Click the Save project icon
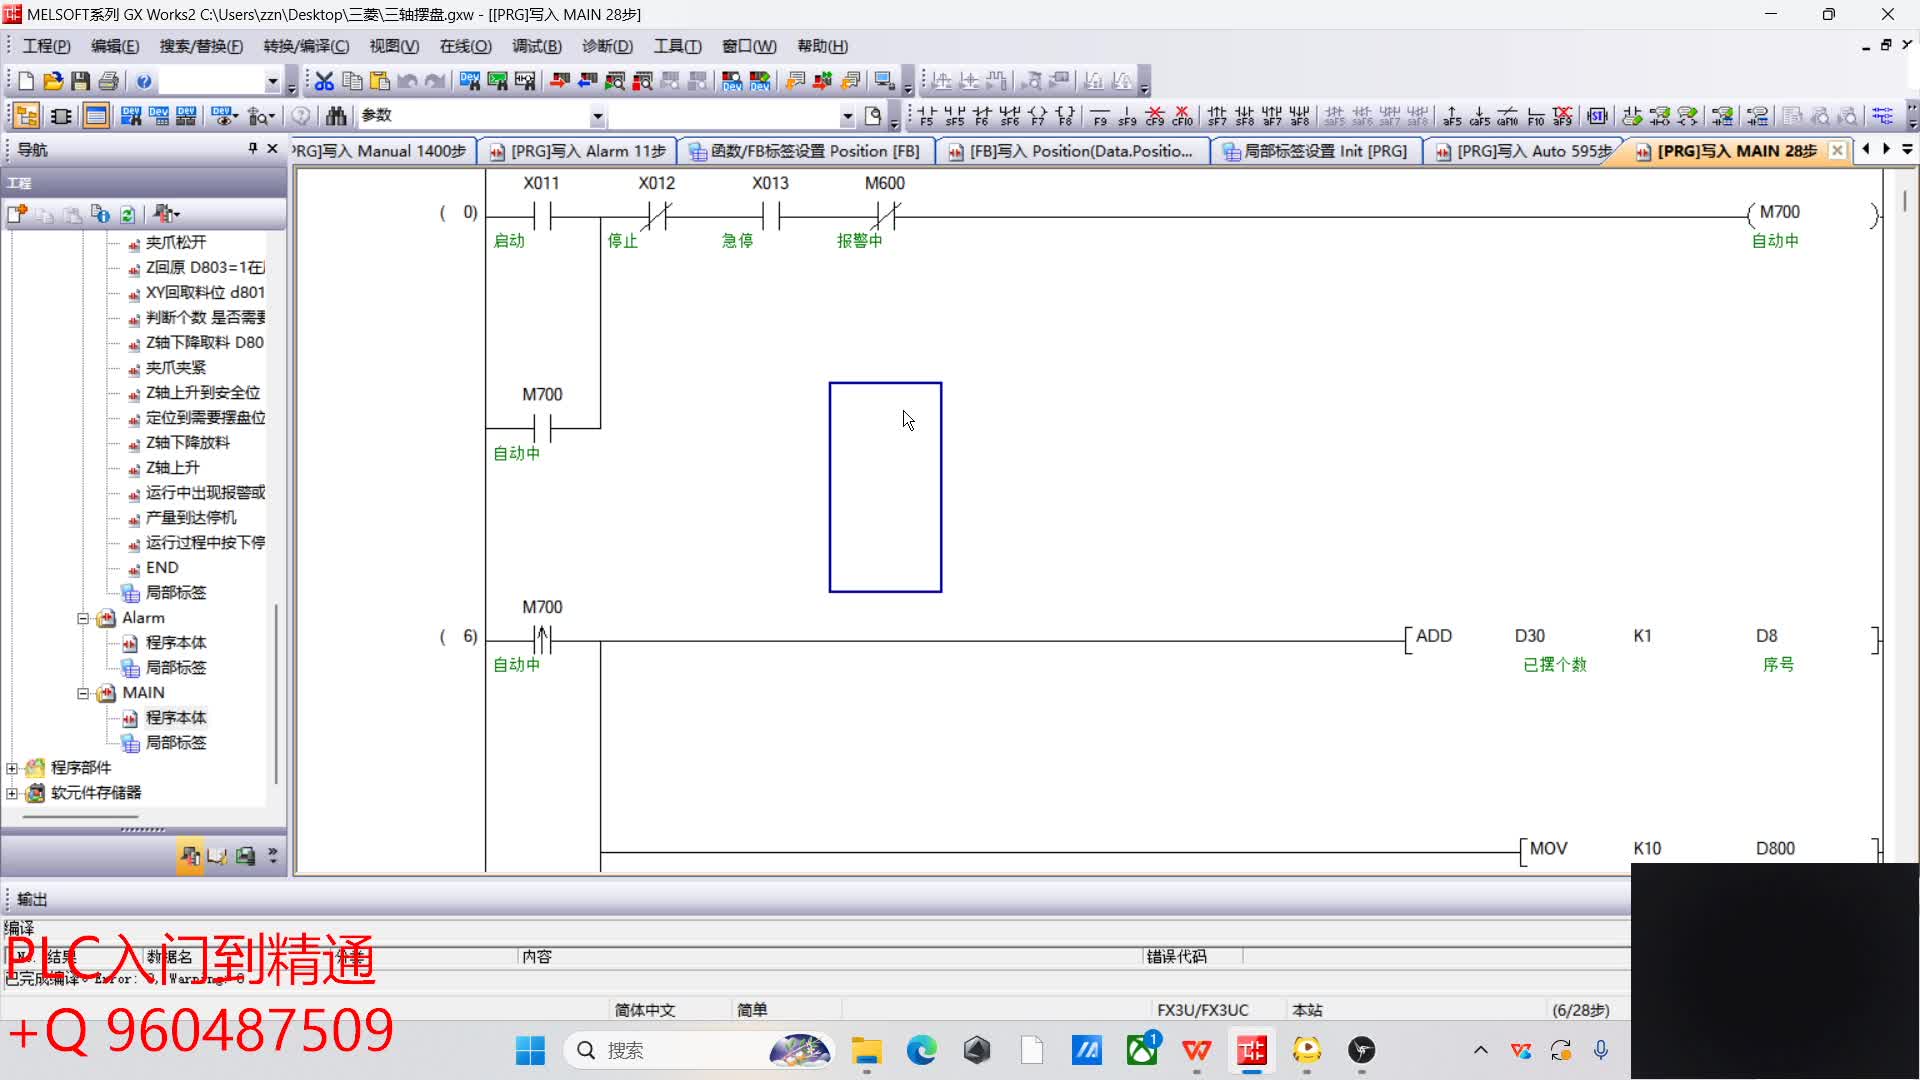1920x1080 pixels. (81, 81)
